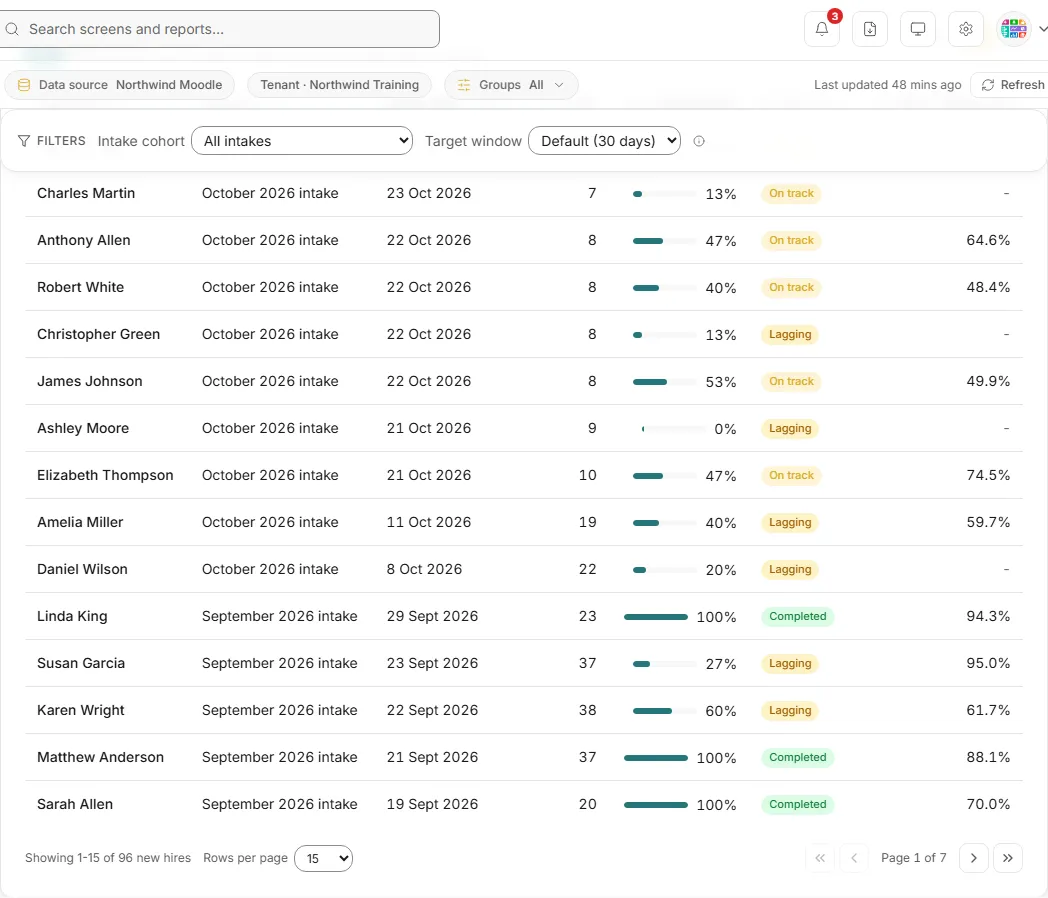Screen dimensions: 1048x898
Task: Focus the Search screens and reports field
Action: coord(220,29)
